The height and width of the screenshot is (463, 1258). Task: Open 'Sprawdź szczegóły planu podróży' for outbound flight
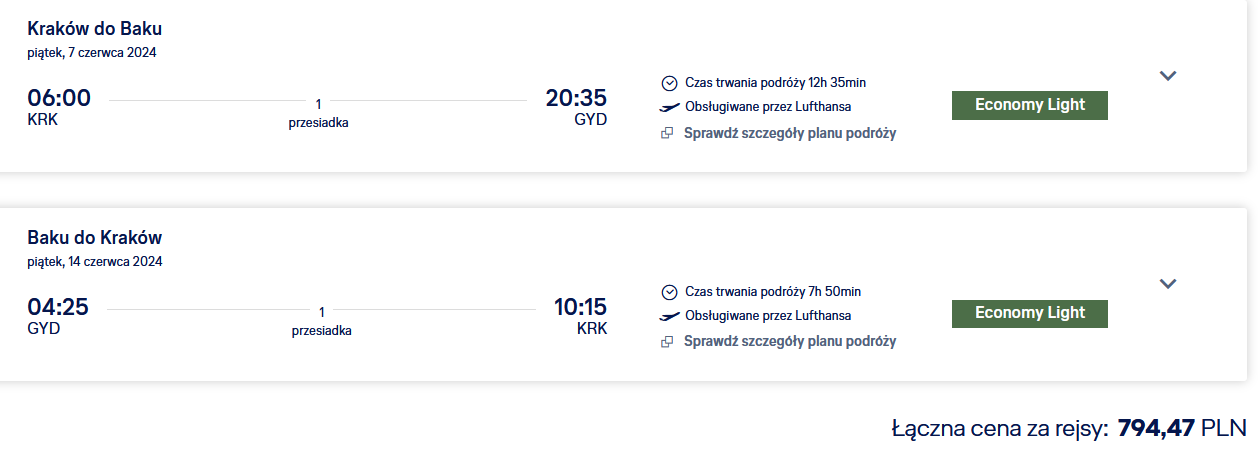point(790,133)
